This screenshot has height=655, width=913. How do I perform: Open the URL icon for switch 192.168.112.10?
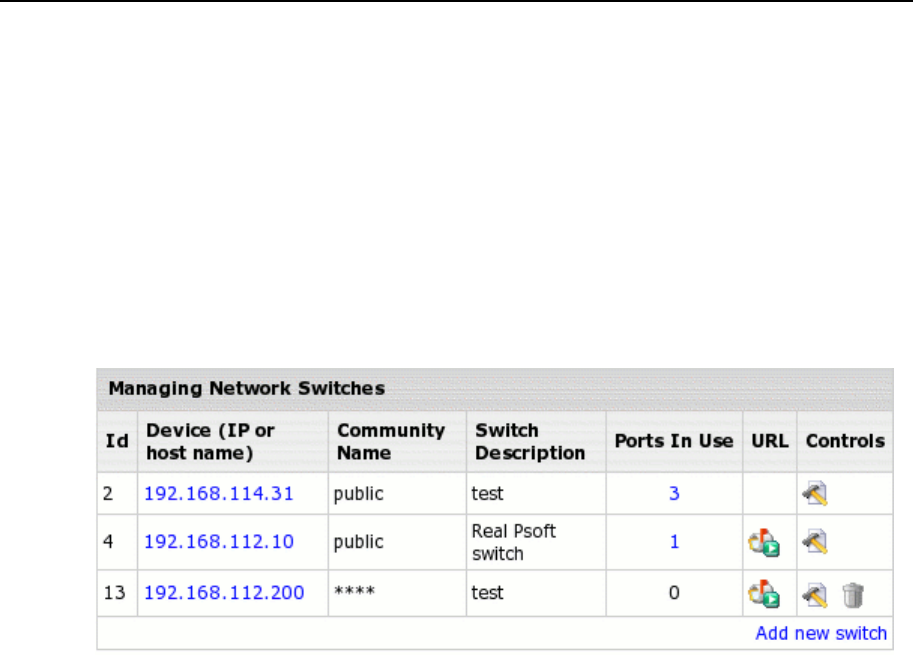pos(765,543)
